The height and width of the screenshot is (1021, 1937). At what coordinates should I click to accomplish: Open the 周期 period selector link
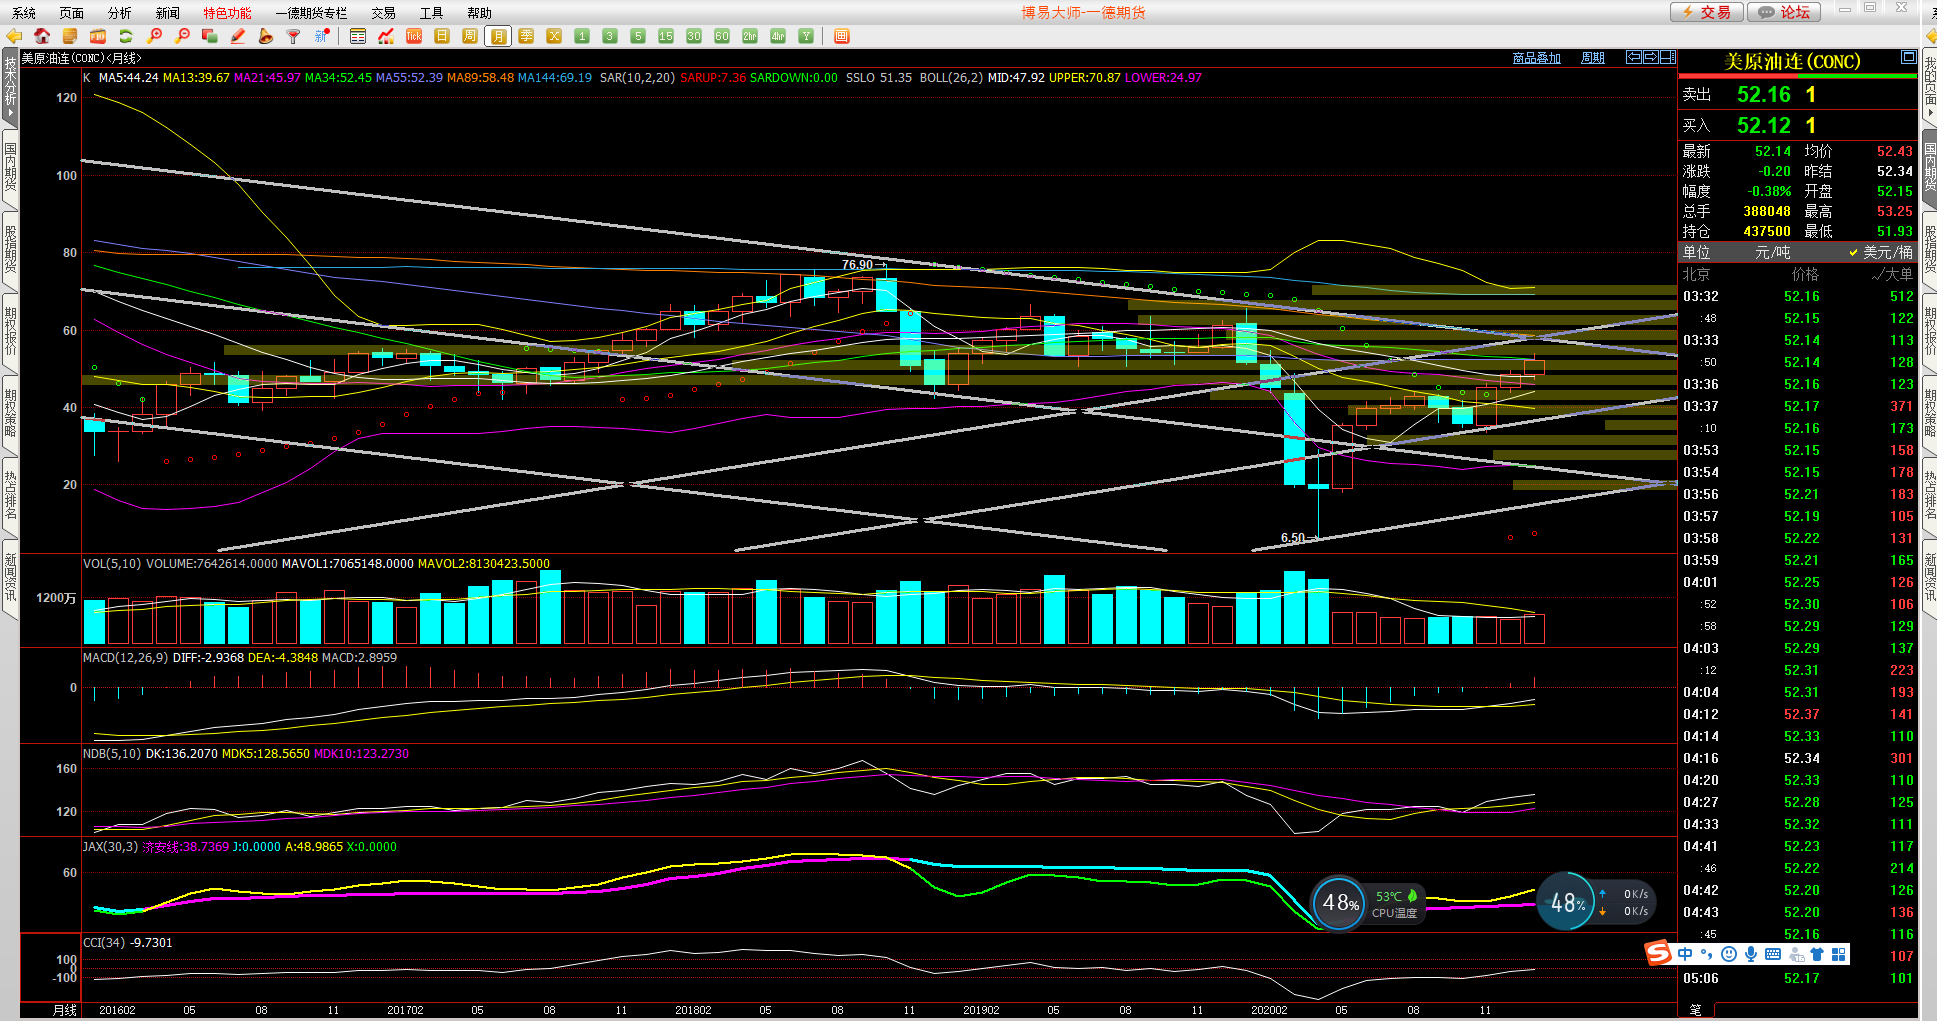pos(1593,58)
